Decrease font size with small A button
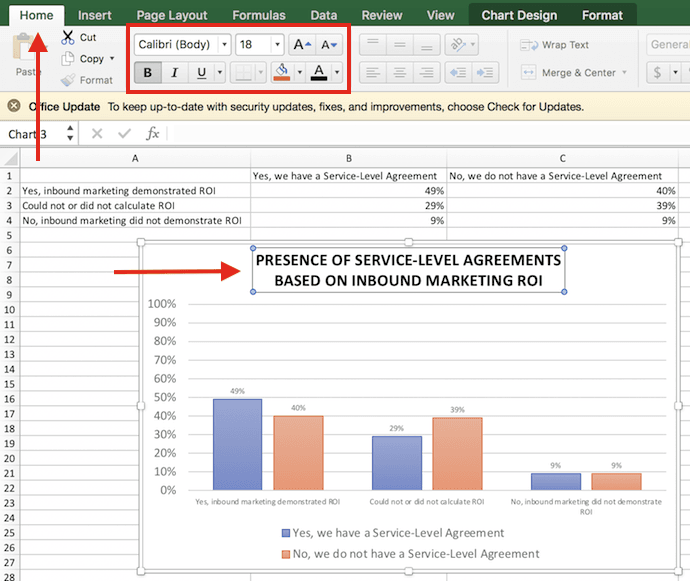 (329, 44)
